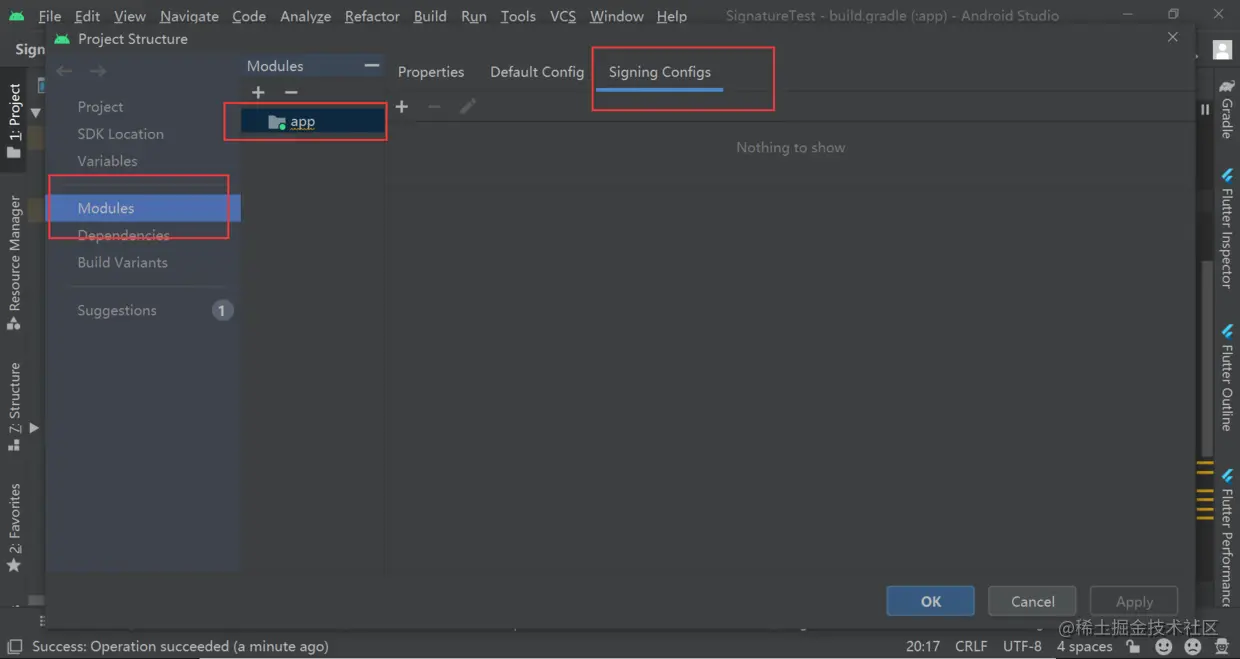This screenshot has width=1240, height=659.
Task: Select Modules in the sidebar
Action: click(x=144, y=208)
